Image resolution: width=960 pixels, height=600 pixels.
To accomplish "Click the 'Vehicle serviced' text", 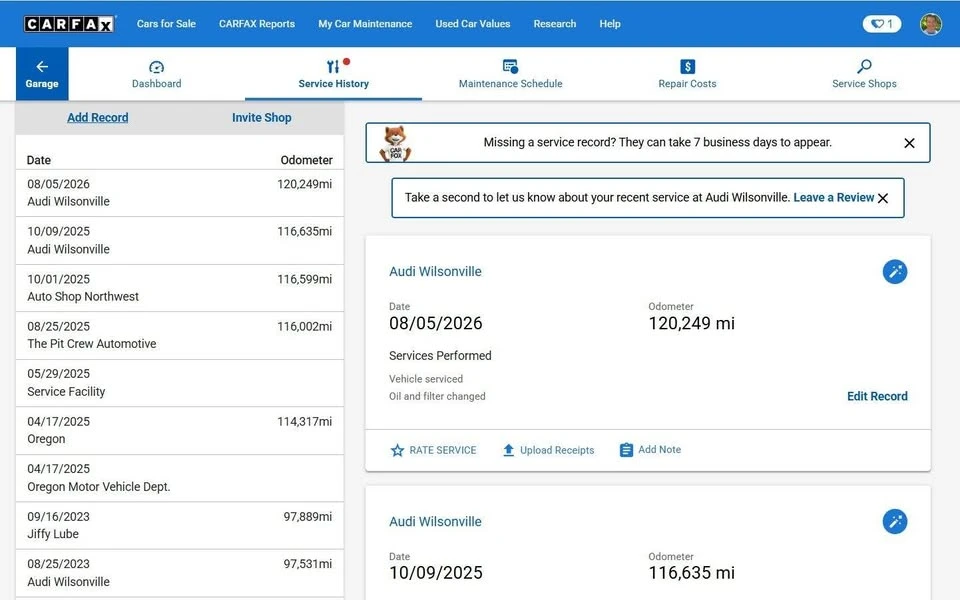I will coord(426,379).
